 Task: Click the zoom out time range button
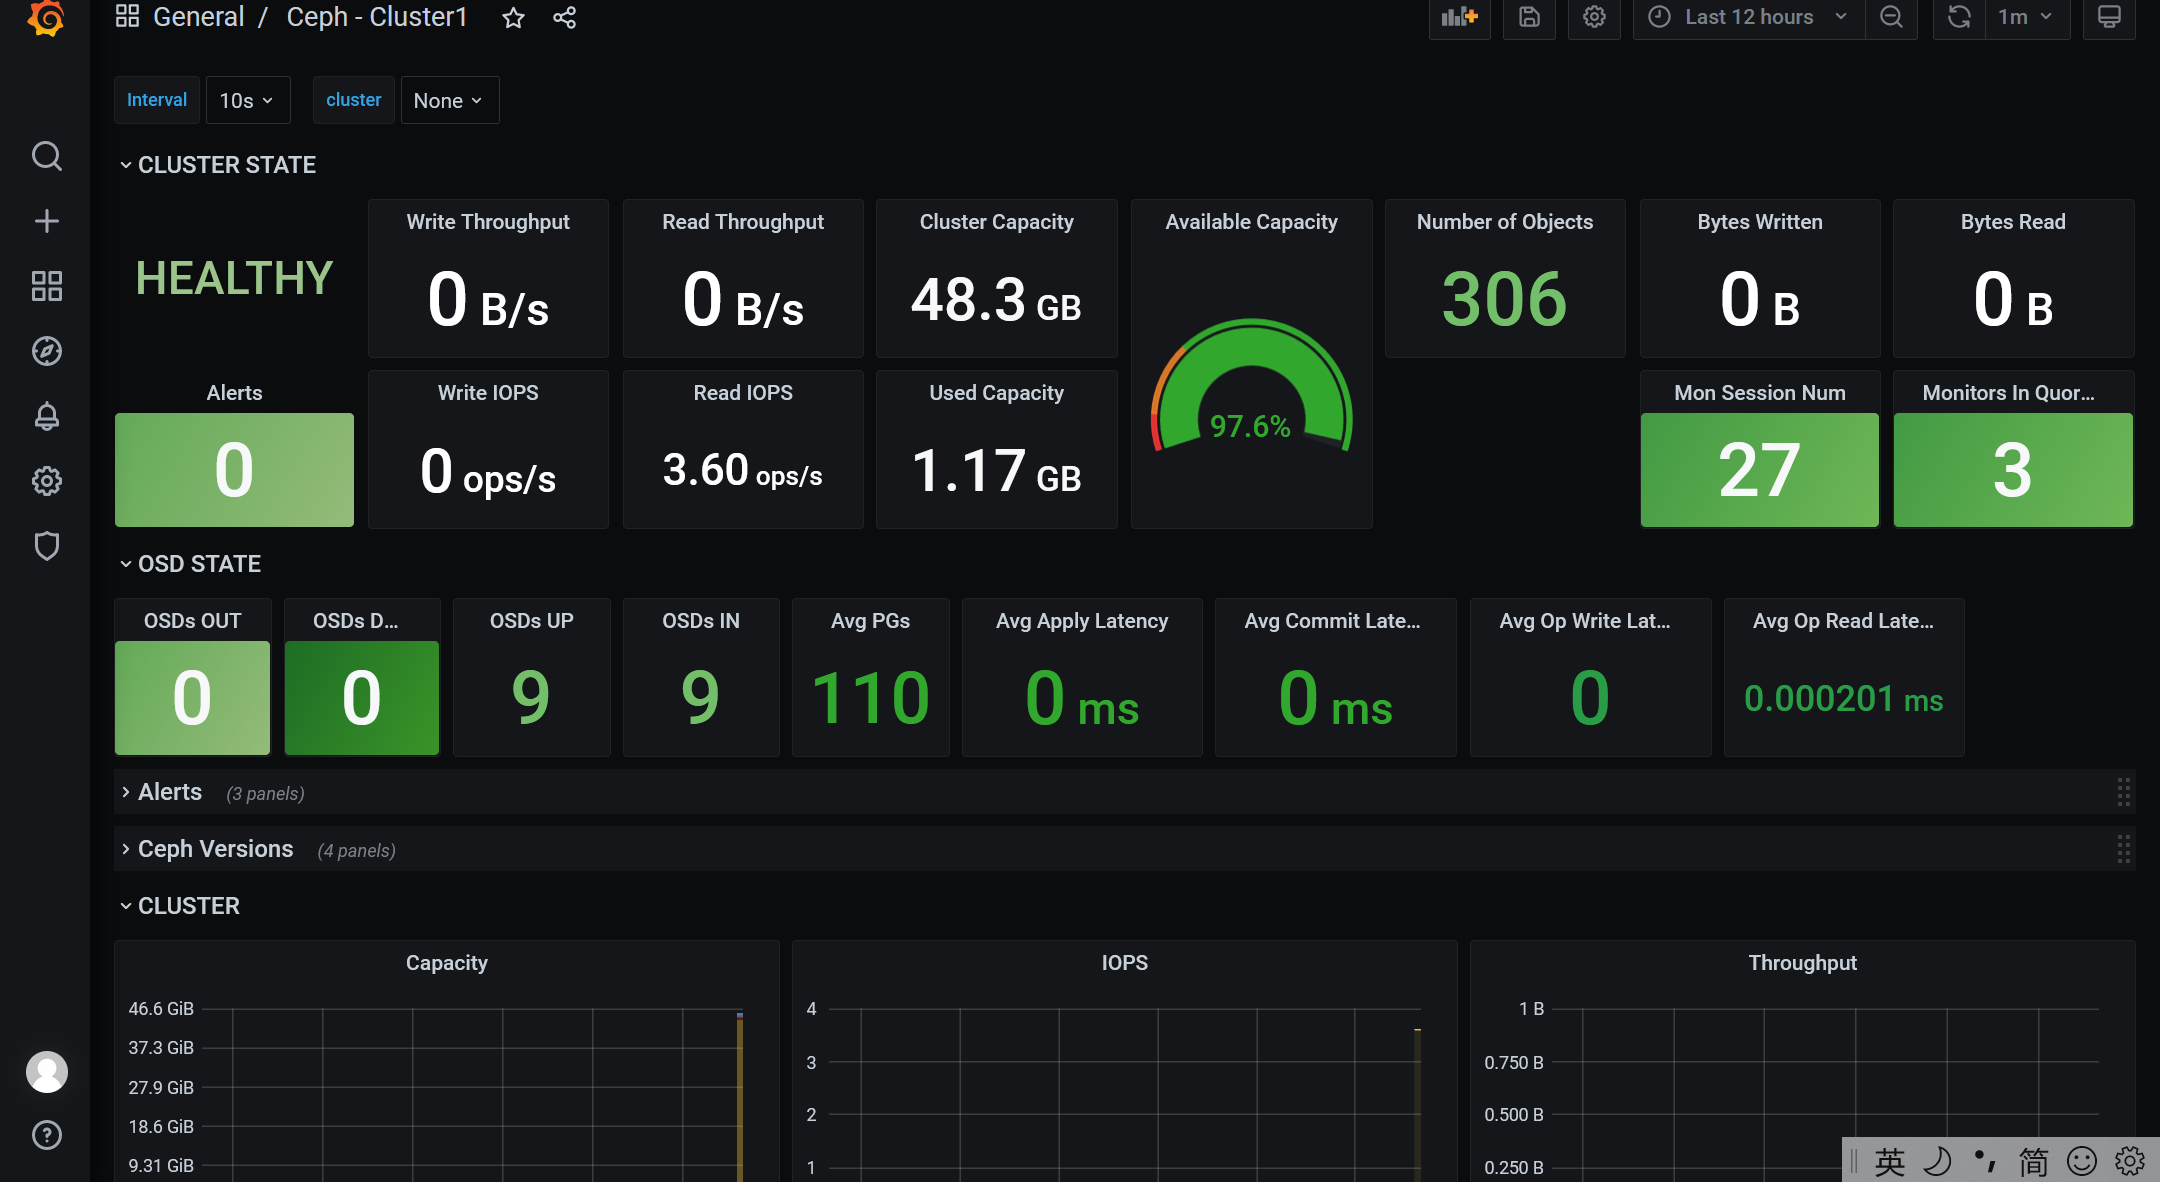coord(1890,17)
